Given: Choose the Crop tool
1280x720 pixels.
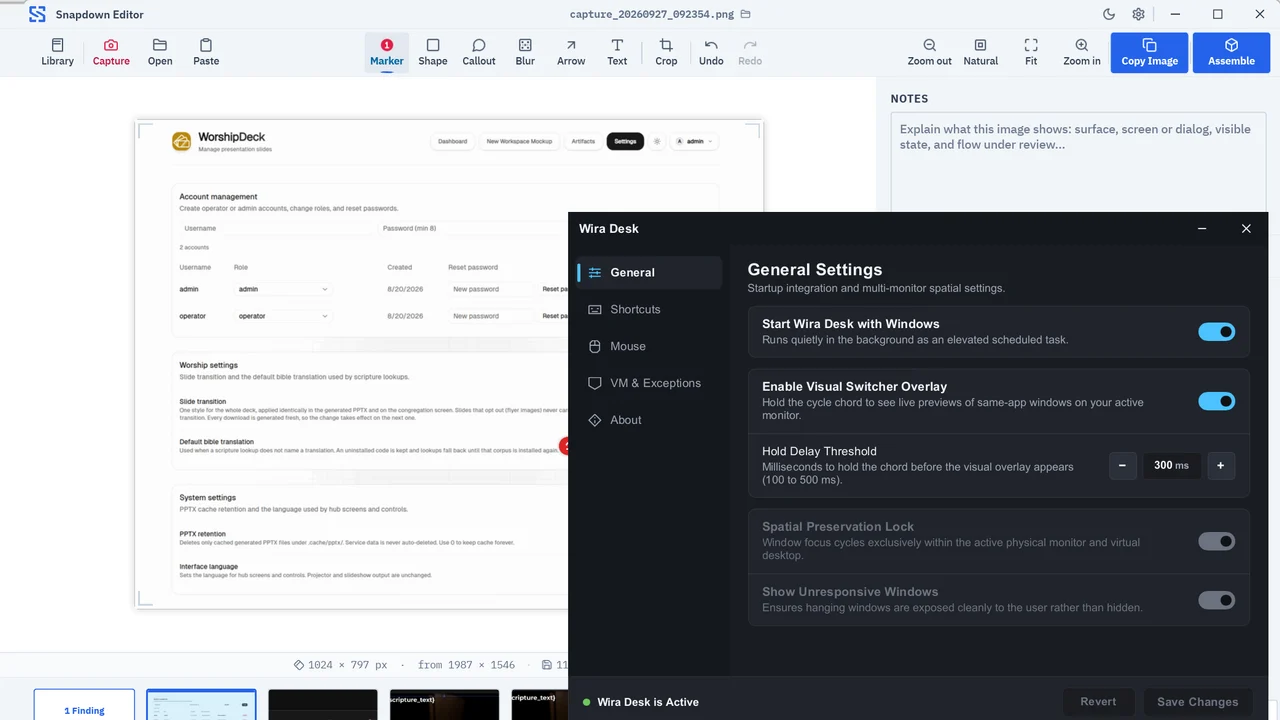Looking at the screenshot, I should click(x=666, y=52).
